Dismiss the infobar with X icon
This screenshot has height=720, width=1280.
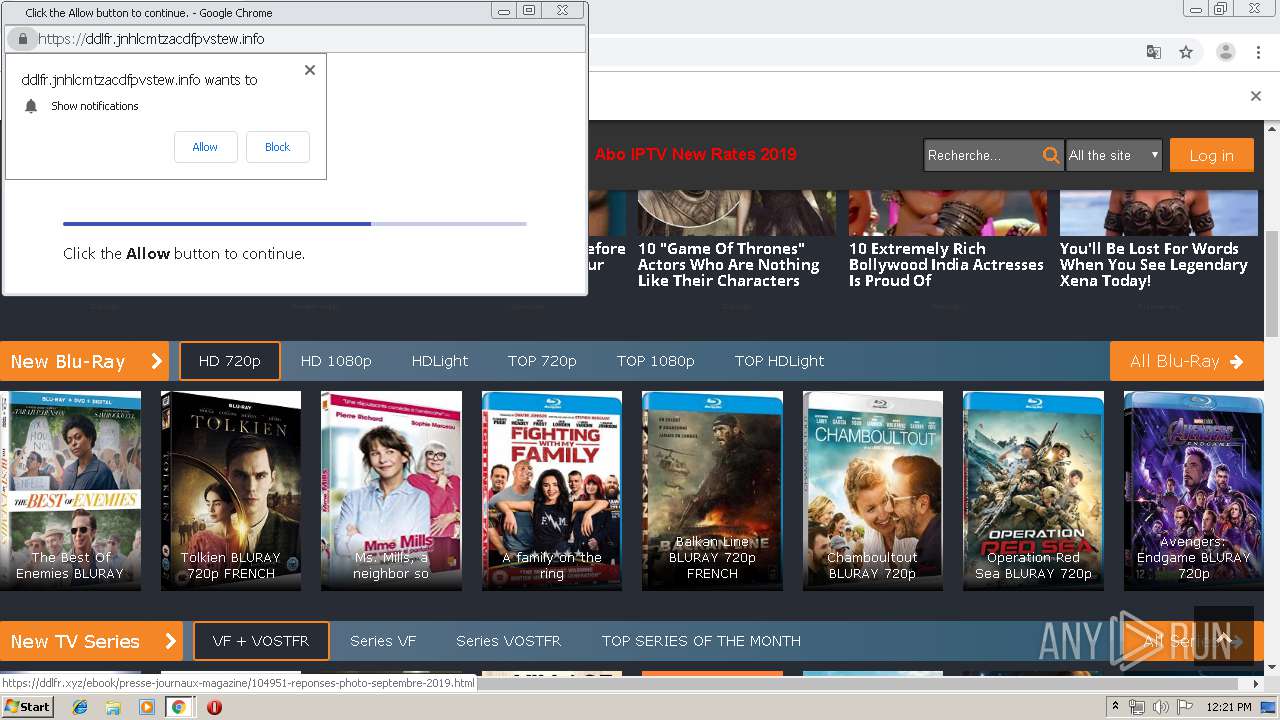pos(1256,96)
